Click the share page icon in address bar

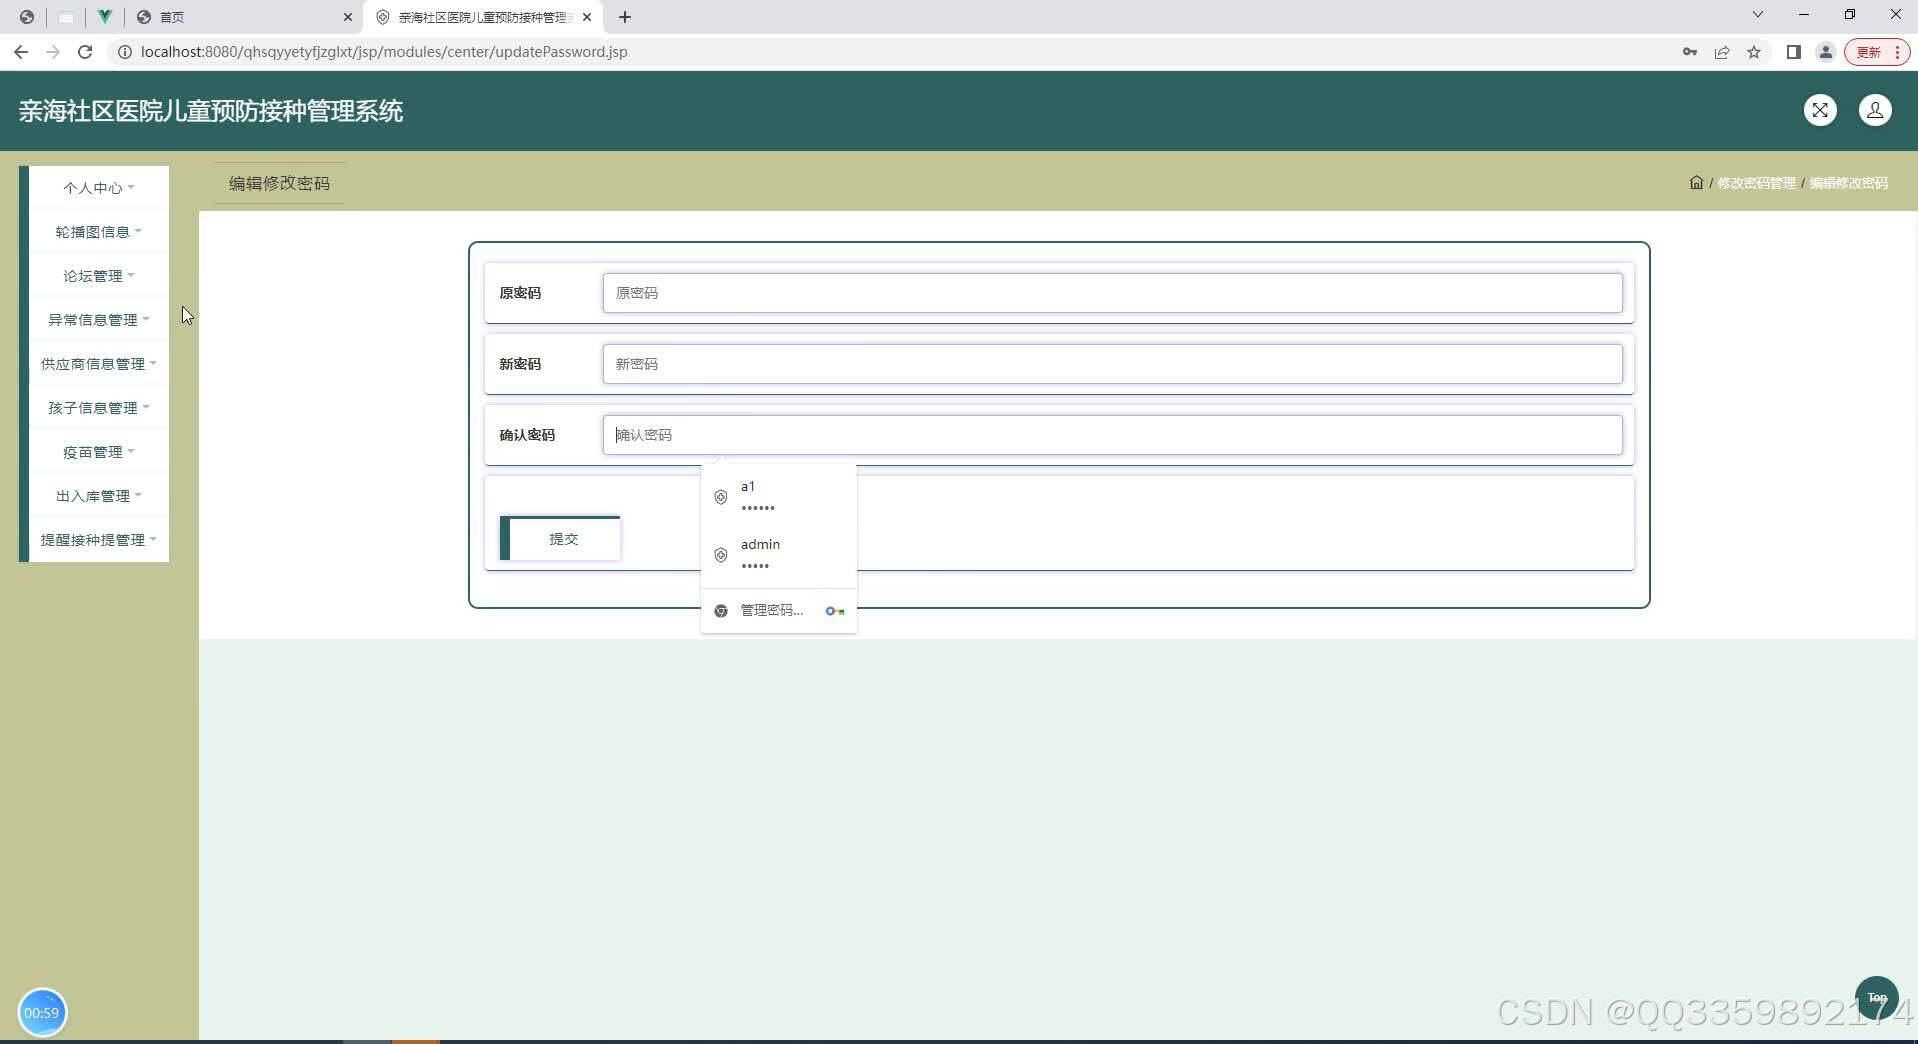pyautogui.click(x=1722, y=52)
